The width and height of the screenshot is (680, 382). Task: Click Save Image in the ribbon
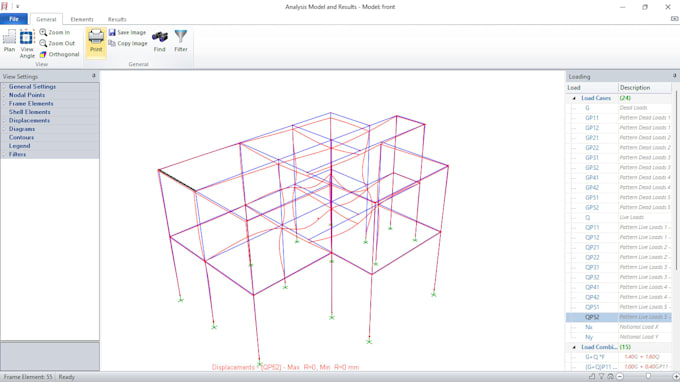tap(127, 33)
